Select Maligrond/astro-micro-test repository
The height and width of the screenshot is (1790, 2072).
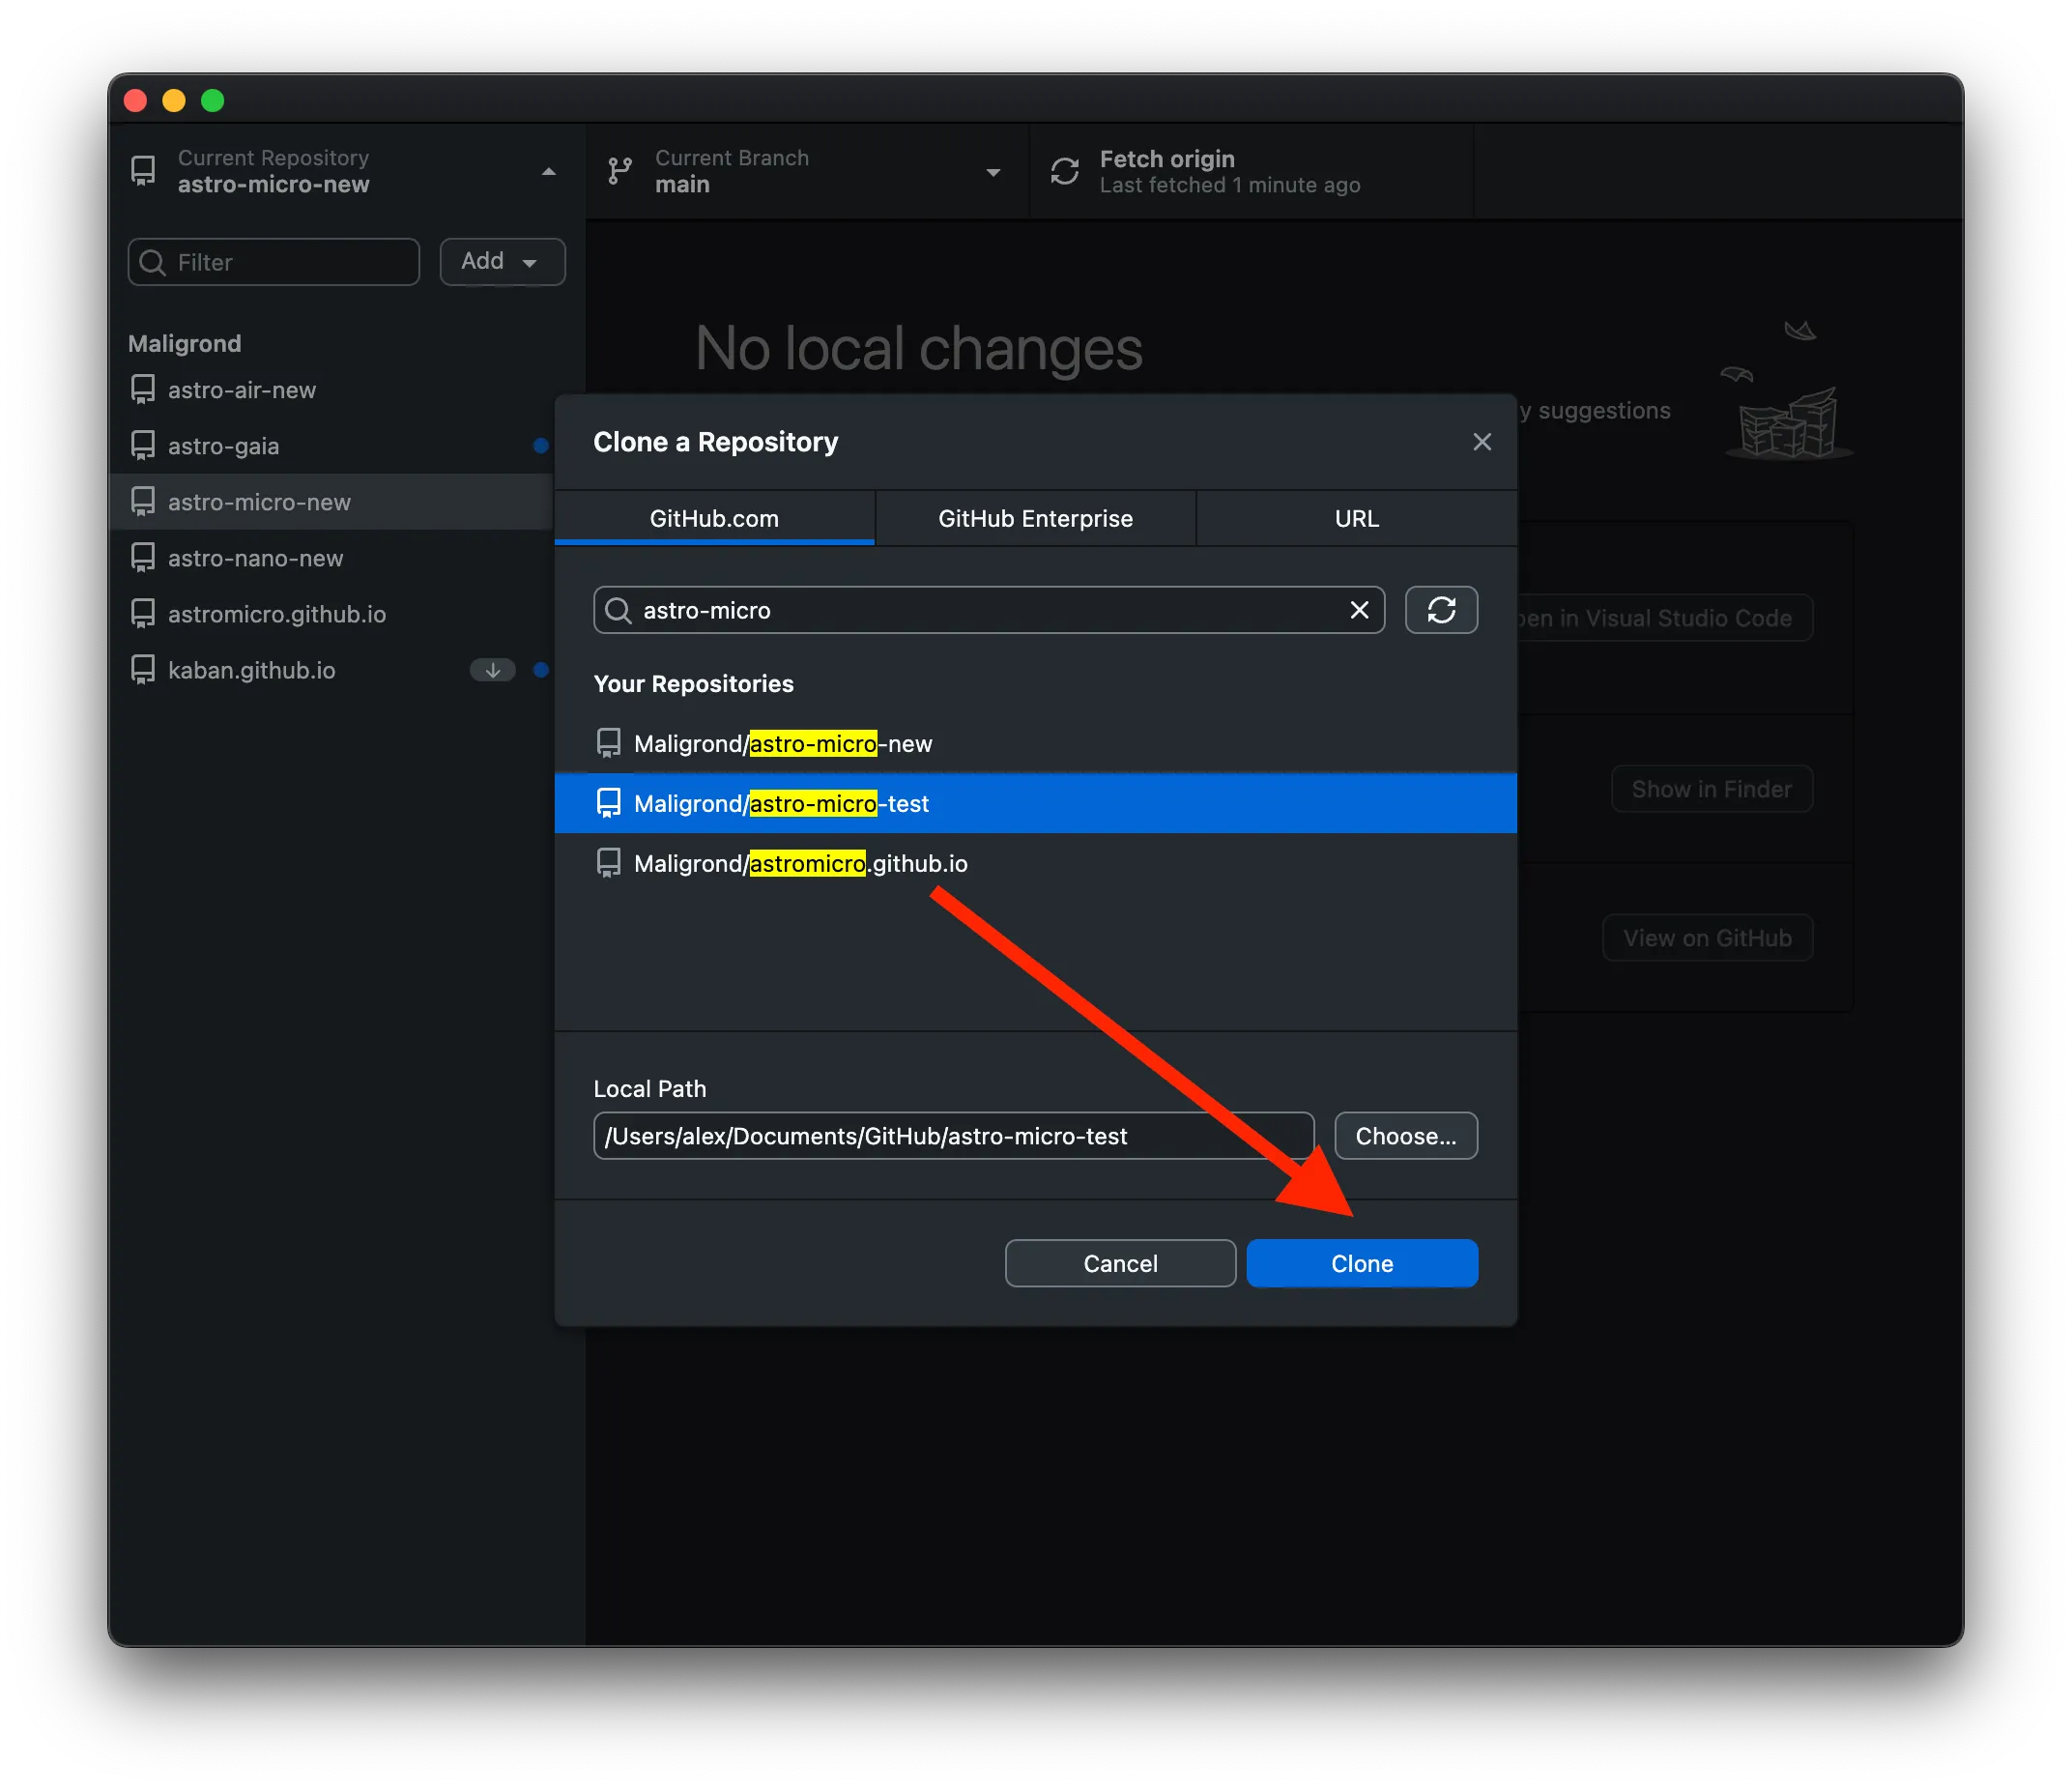[x=1035, y=803]
